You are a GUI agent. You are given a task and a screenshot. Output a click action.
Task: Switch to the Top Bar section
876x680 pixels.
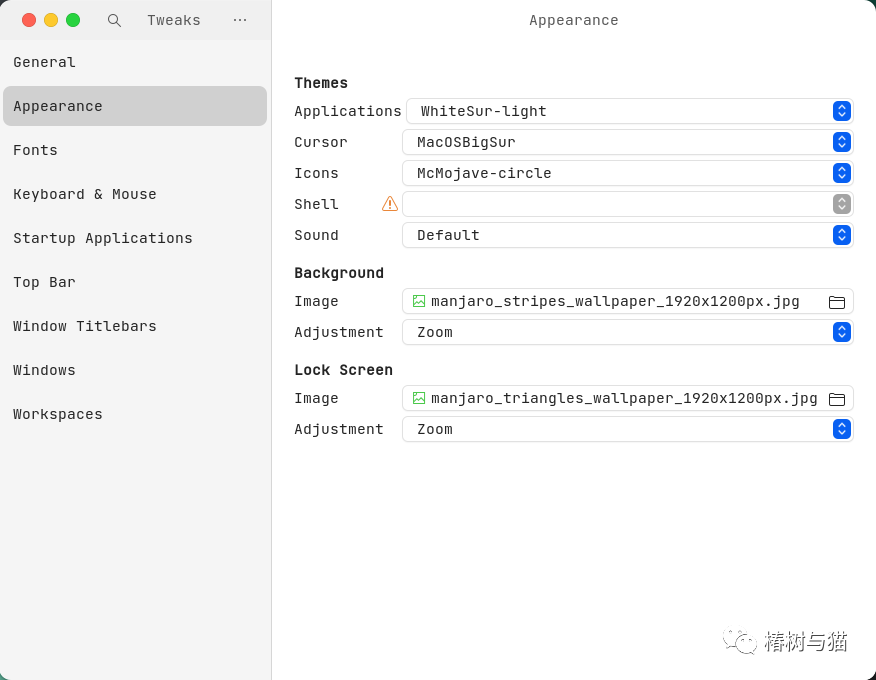coord(45,283)
